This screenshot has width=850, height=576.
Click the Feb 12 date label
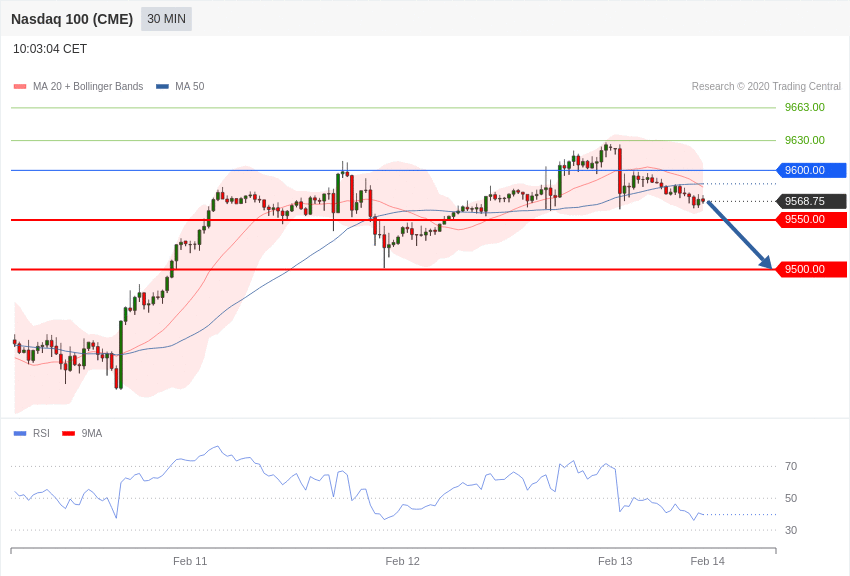click(x=403, y=561)
